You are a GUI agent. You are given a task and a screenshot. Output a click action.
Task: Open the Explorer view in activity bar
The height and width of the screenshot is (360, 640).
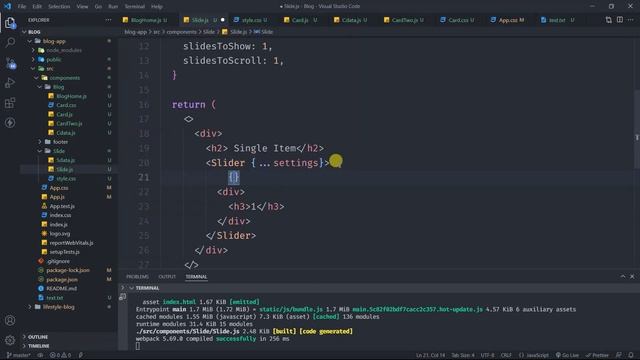10,23
